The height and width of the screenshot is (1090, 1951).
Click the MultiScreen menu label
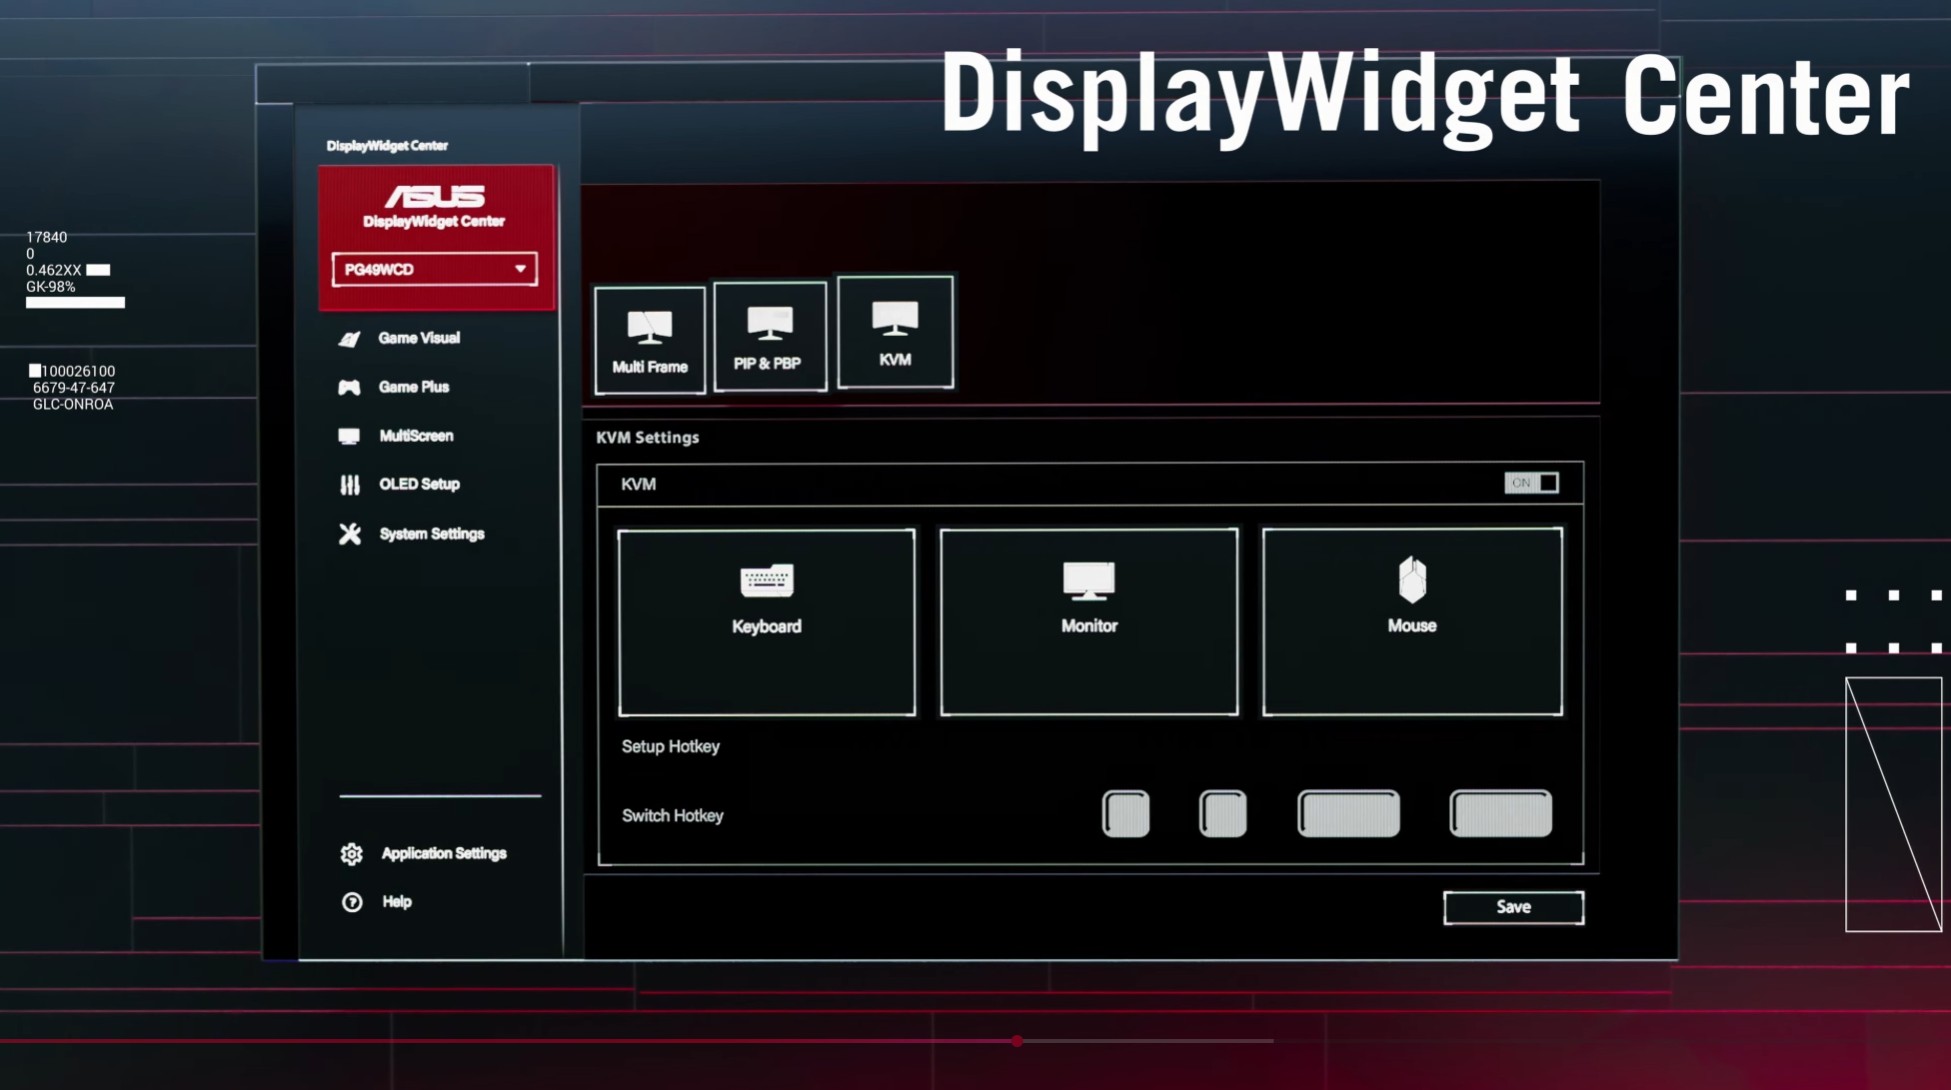(416, 436)
